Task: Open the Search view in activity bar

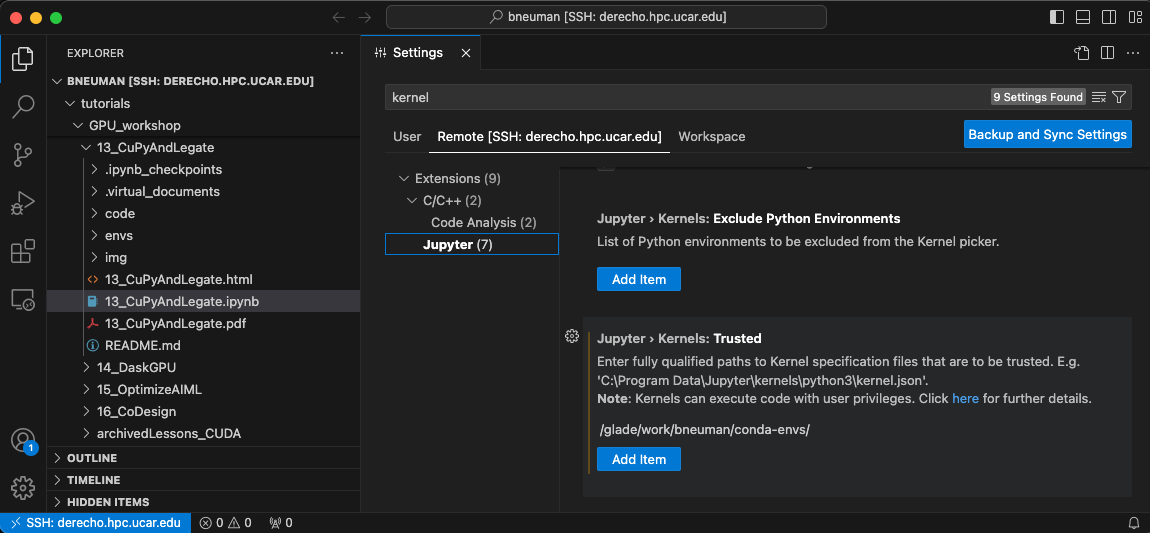Action: pyautogui.click(x=23, y=107)
